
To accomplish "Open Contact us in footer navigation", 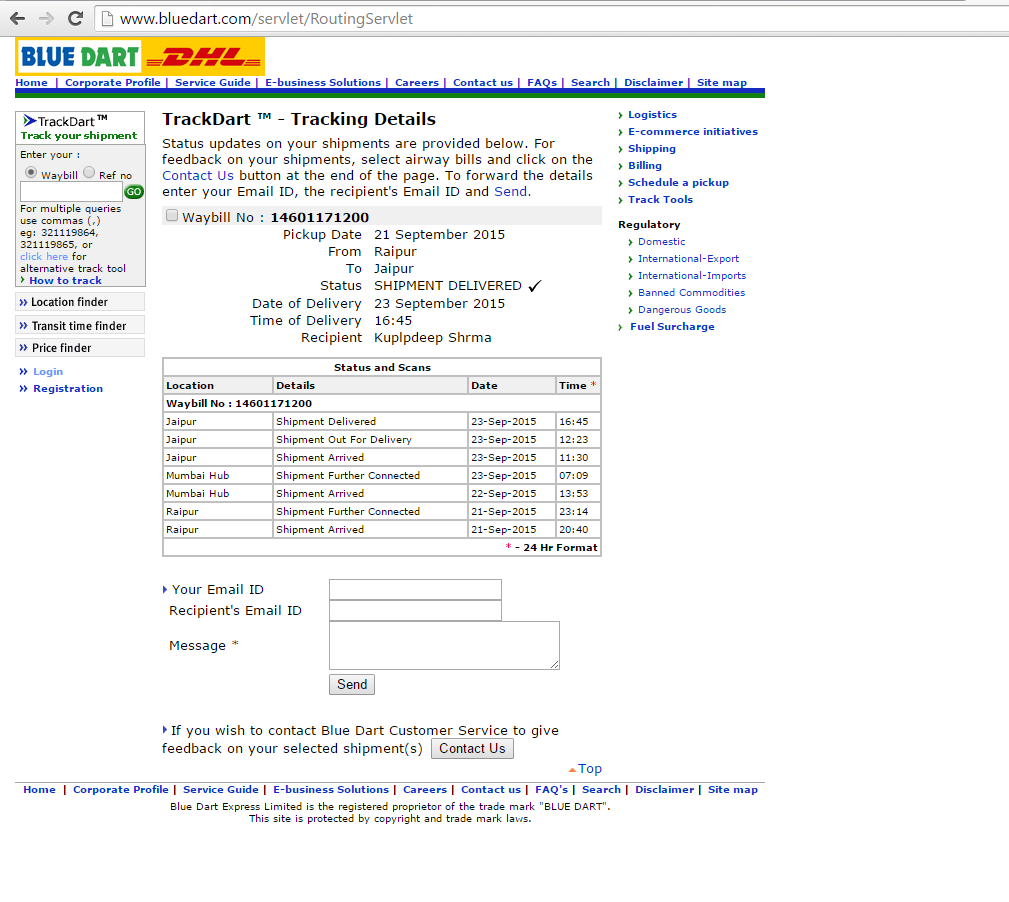I will click(491, 789).
